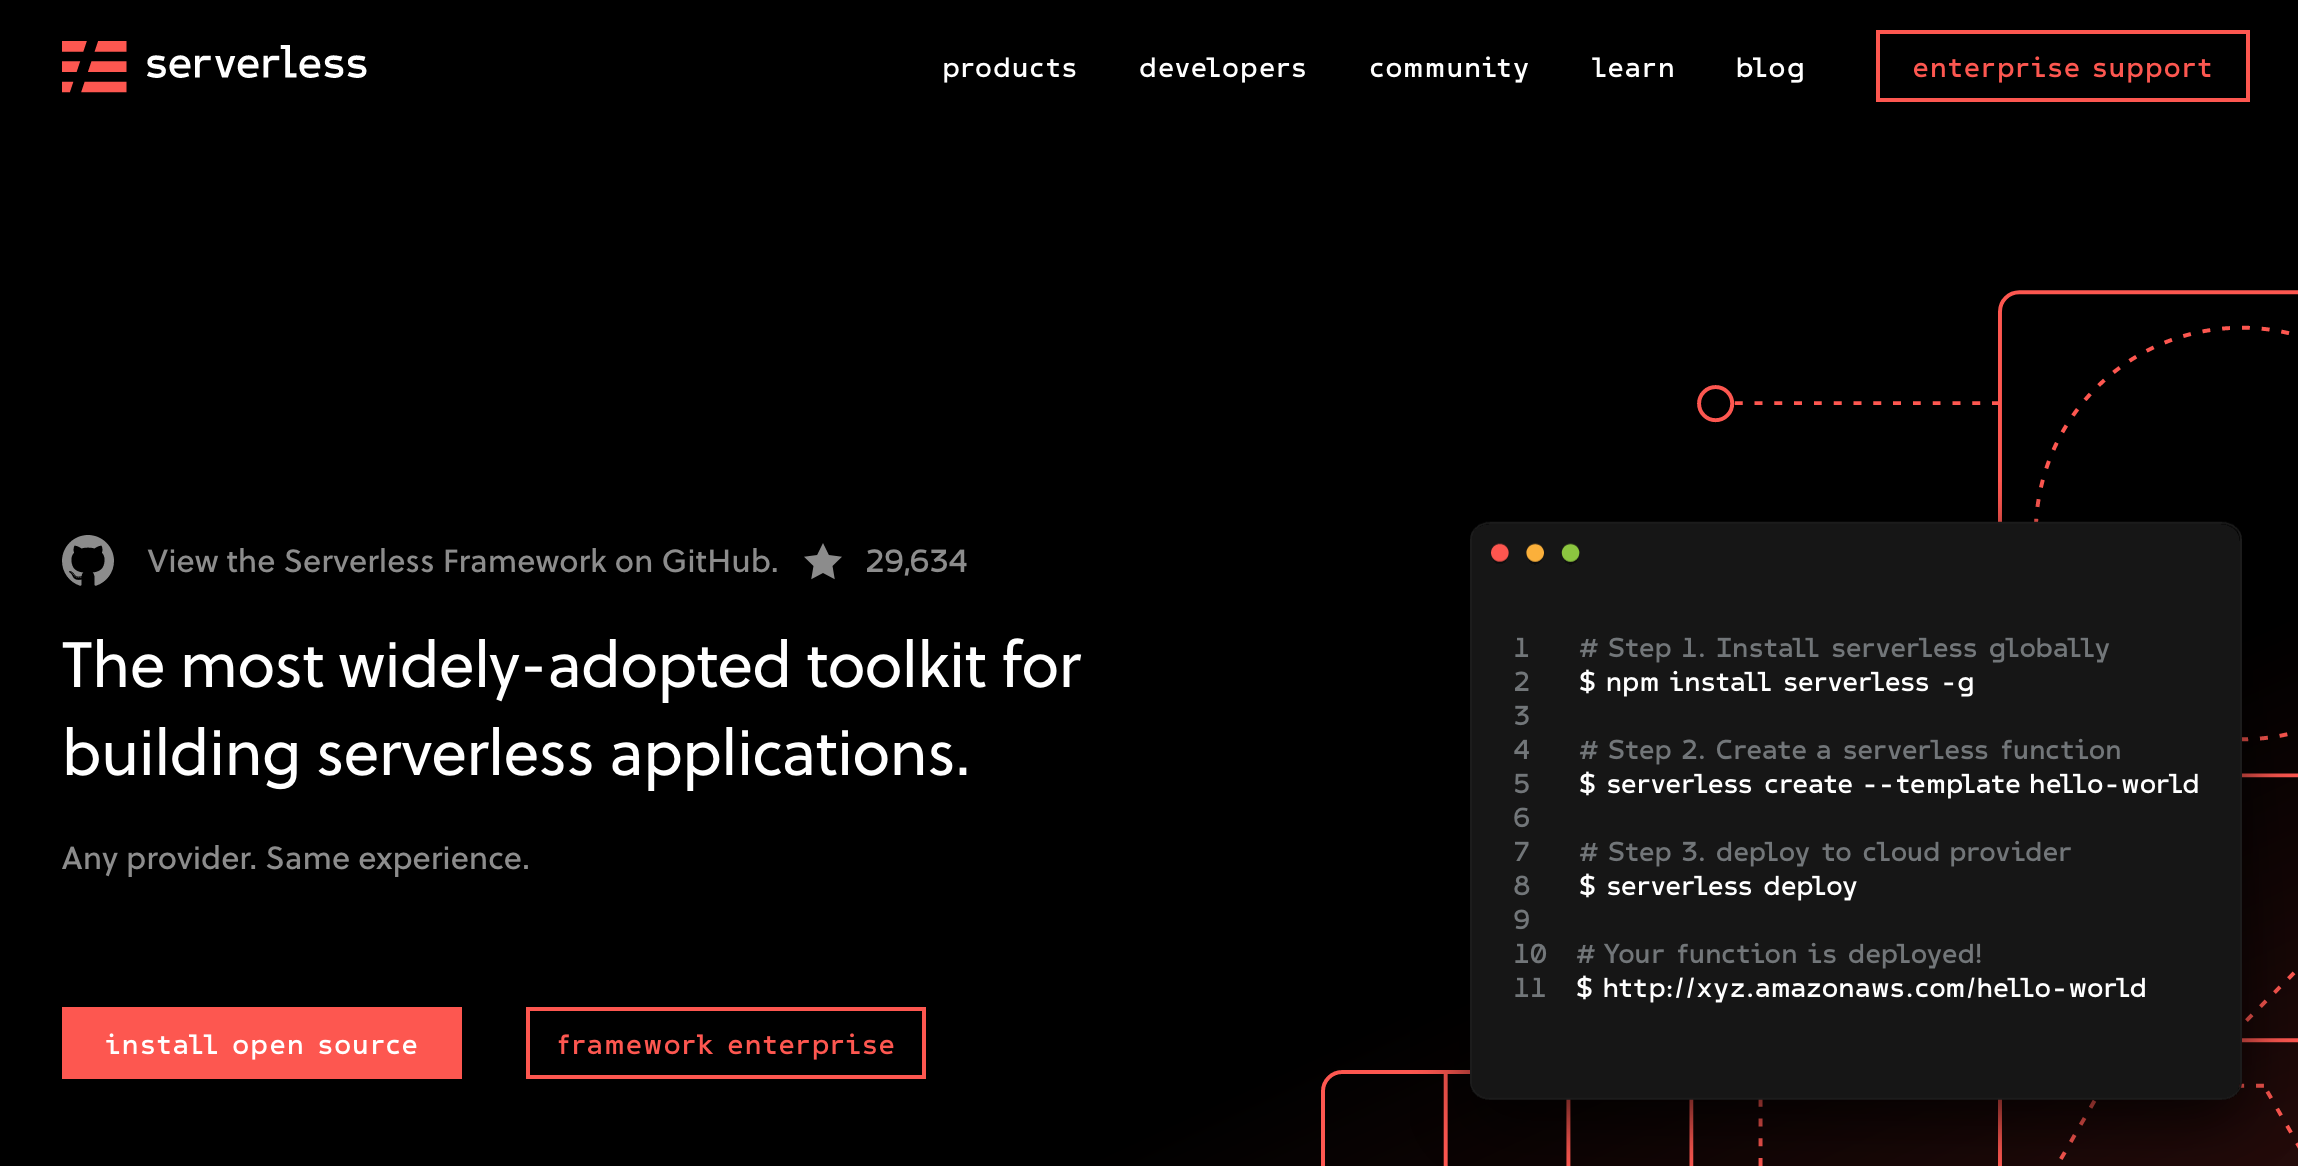
Task: Click the GitHub star icon
Action: point(823,561)
